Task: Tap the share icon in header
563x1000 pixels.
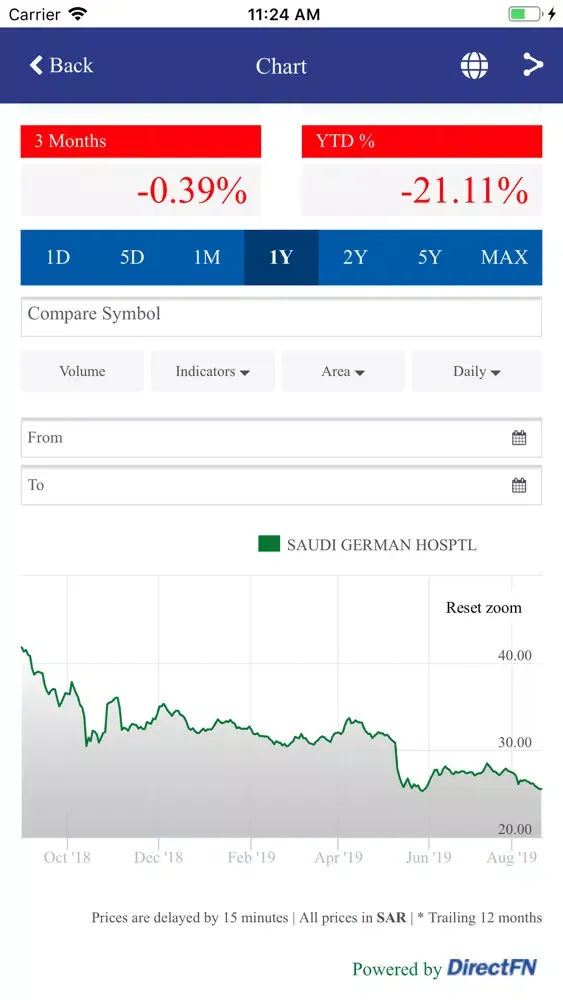Action: 532,65
